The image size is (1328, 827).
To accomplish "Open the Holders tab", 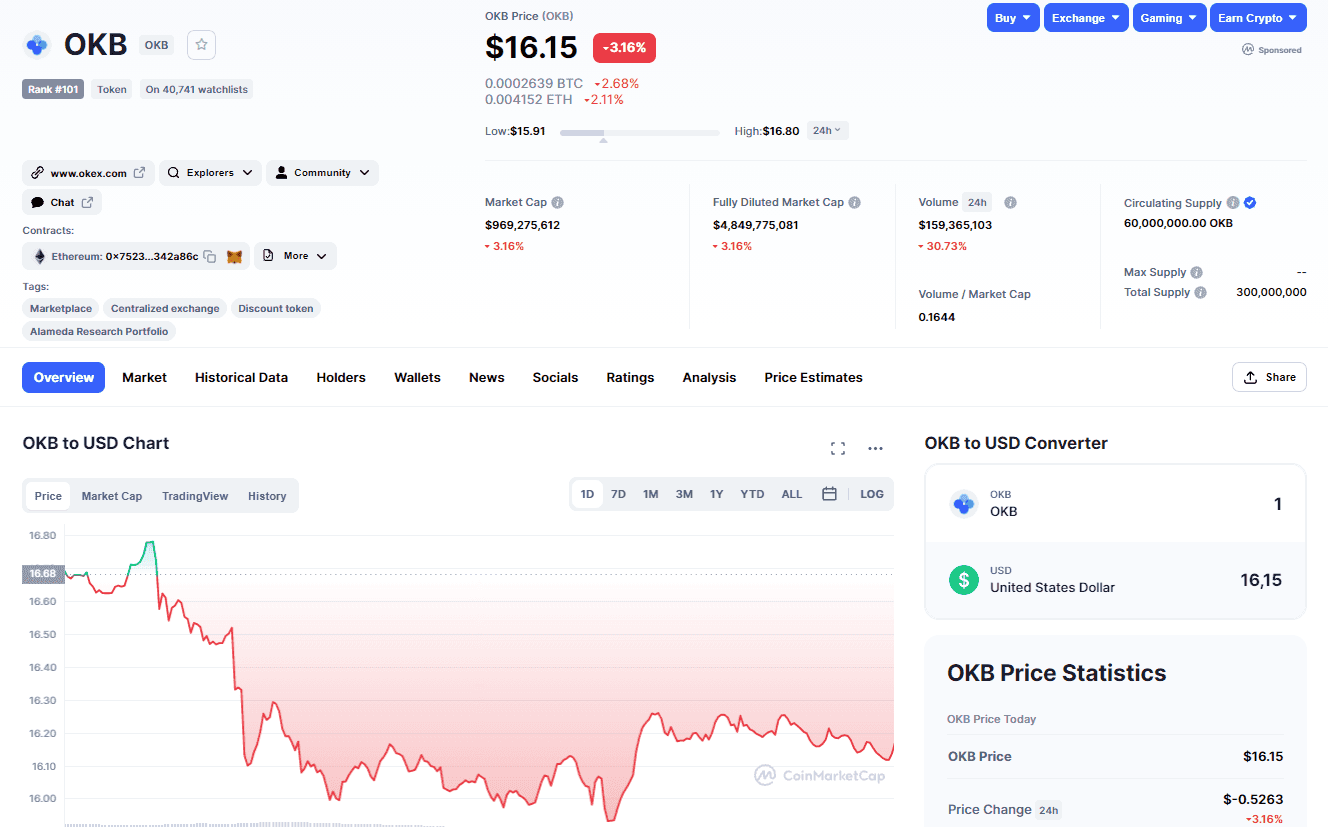I will [x=341, y=377].
